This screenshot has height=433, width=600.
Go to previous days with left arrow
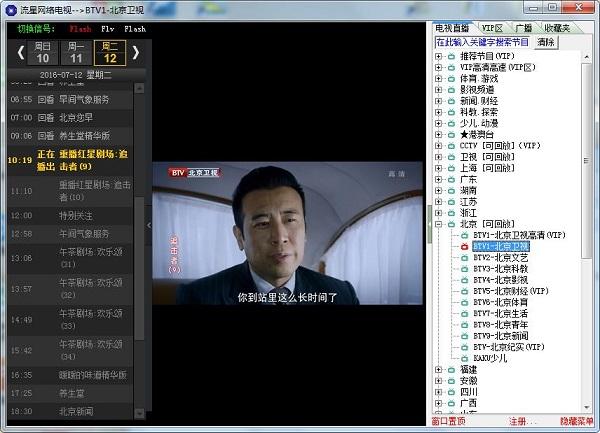tap(21, 52)
